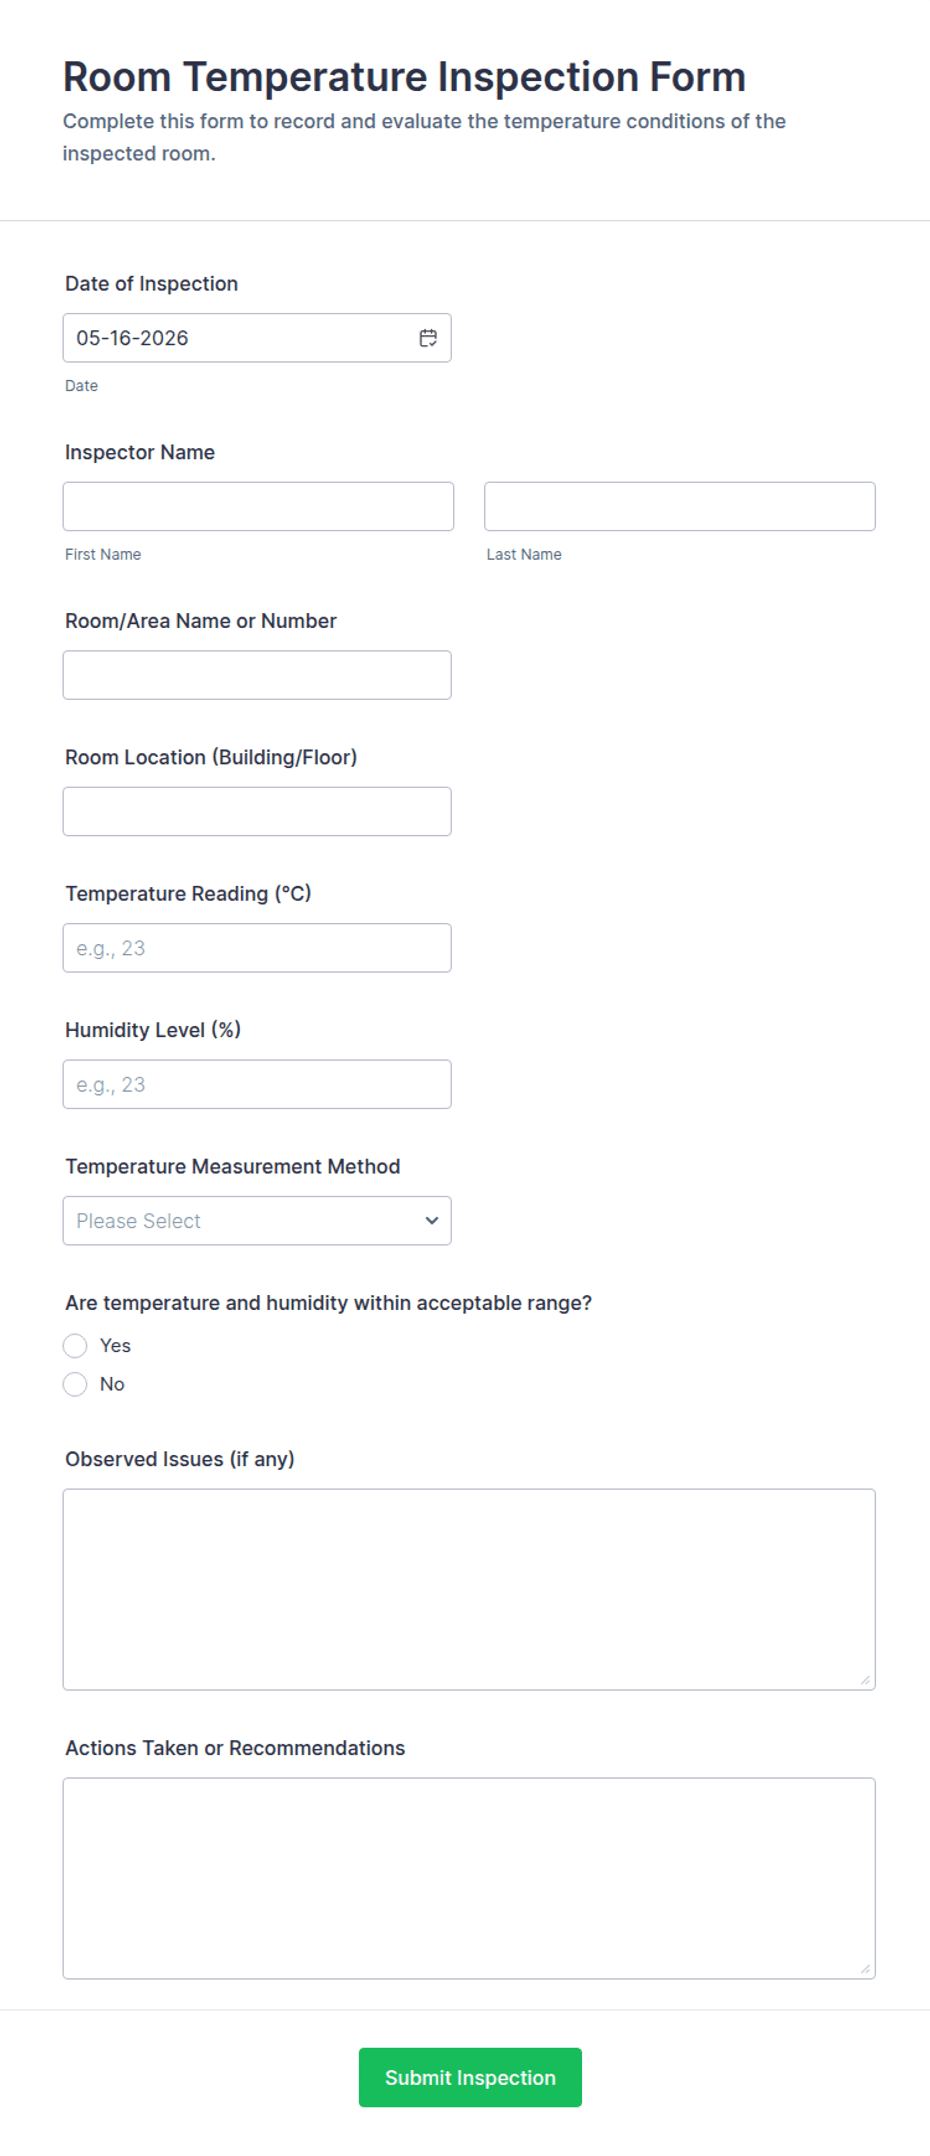Screen dimensions: 930x2156
Task: Select the No radio button
Action: point(75,1384)
